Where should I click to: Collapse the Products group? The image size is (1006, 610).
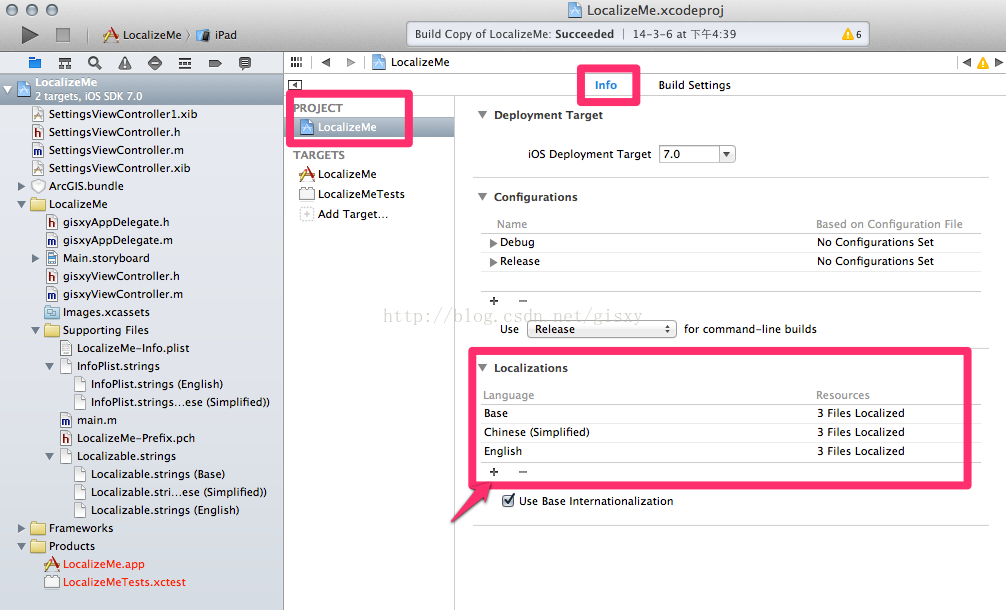pos(21,546)
